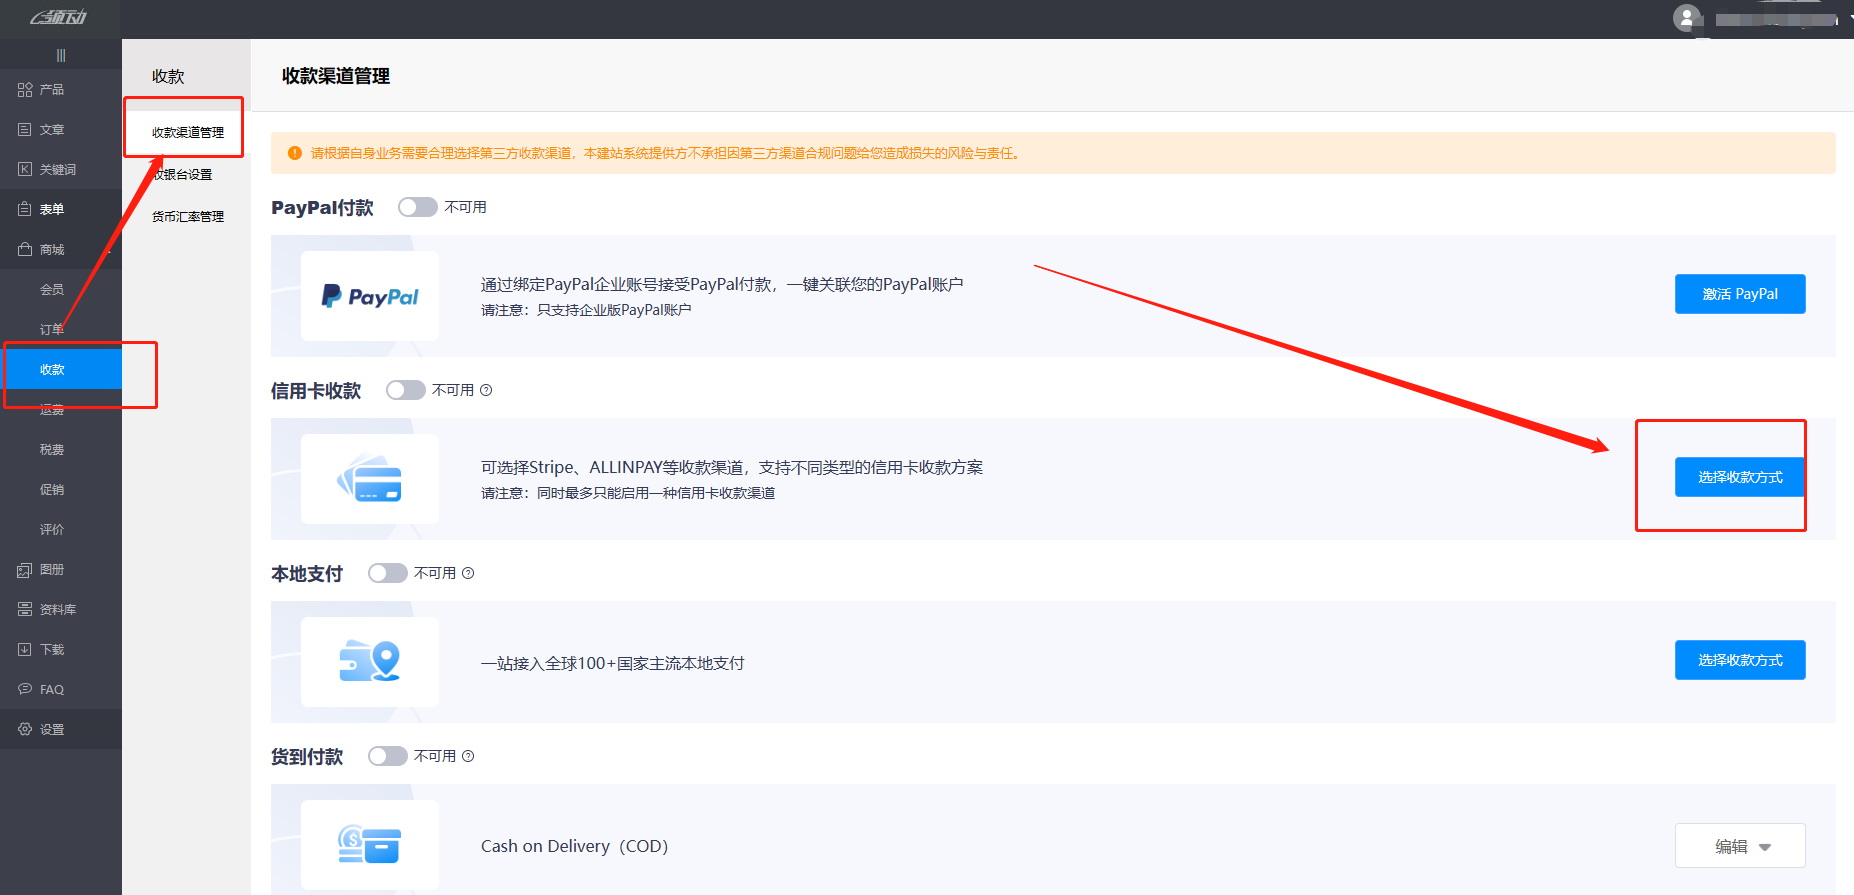Viewport: 1854px width, 895px height.
Task: Open 设置 with the gear icon
Action: [25, 730]
